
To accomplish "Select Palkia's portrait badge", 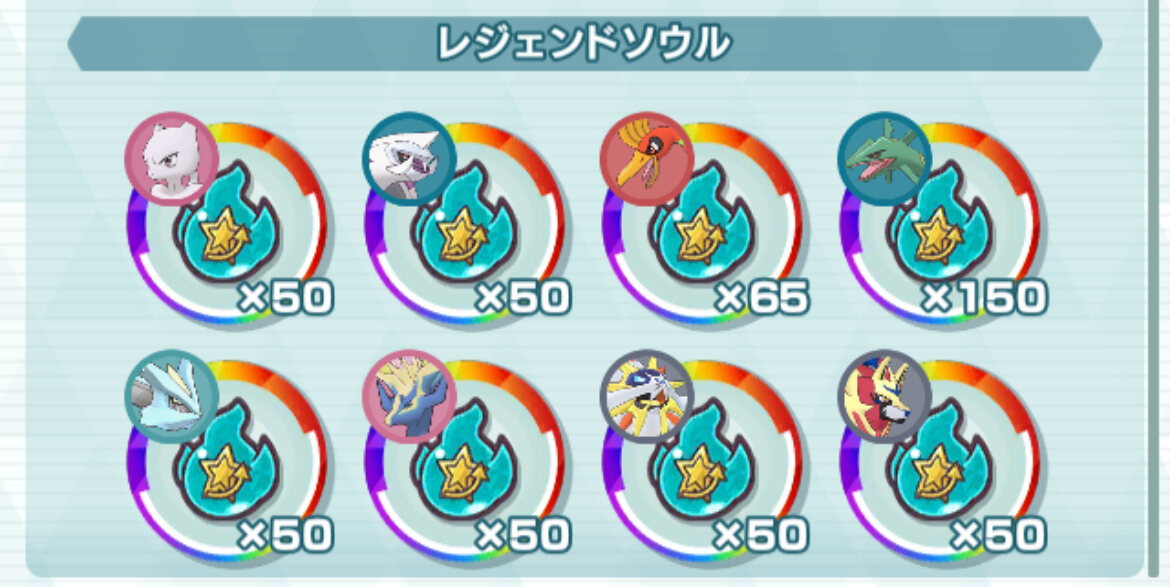I will tap(410, 159).
